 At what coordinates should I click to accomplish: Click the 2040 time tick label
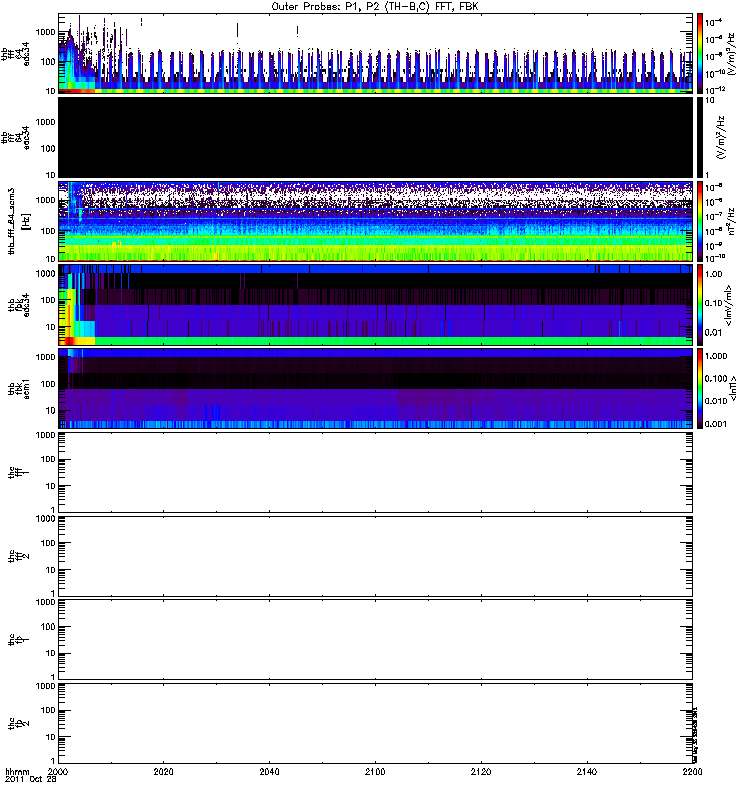pyautogui.click(x=269, y=773)
